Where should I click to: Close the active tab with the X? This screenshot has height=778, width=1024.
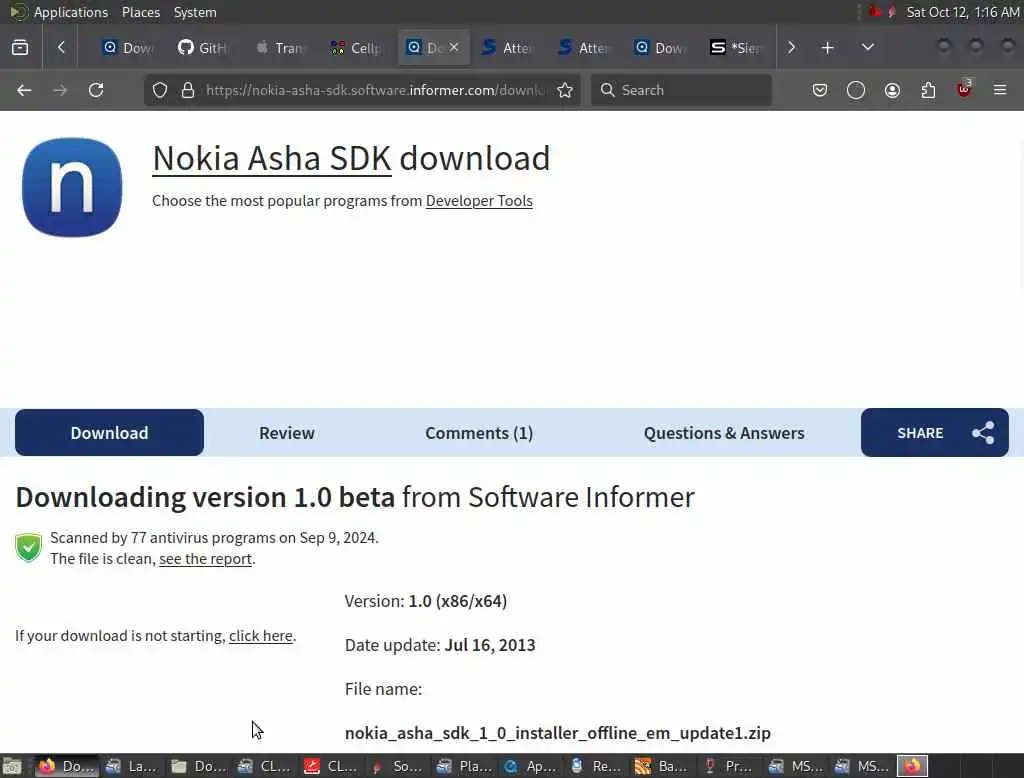pos(454,47)
